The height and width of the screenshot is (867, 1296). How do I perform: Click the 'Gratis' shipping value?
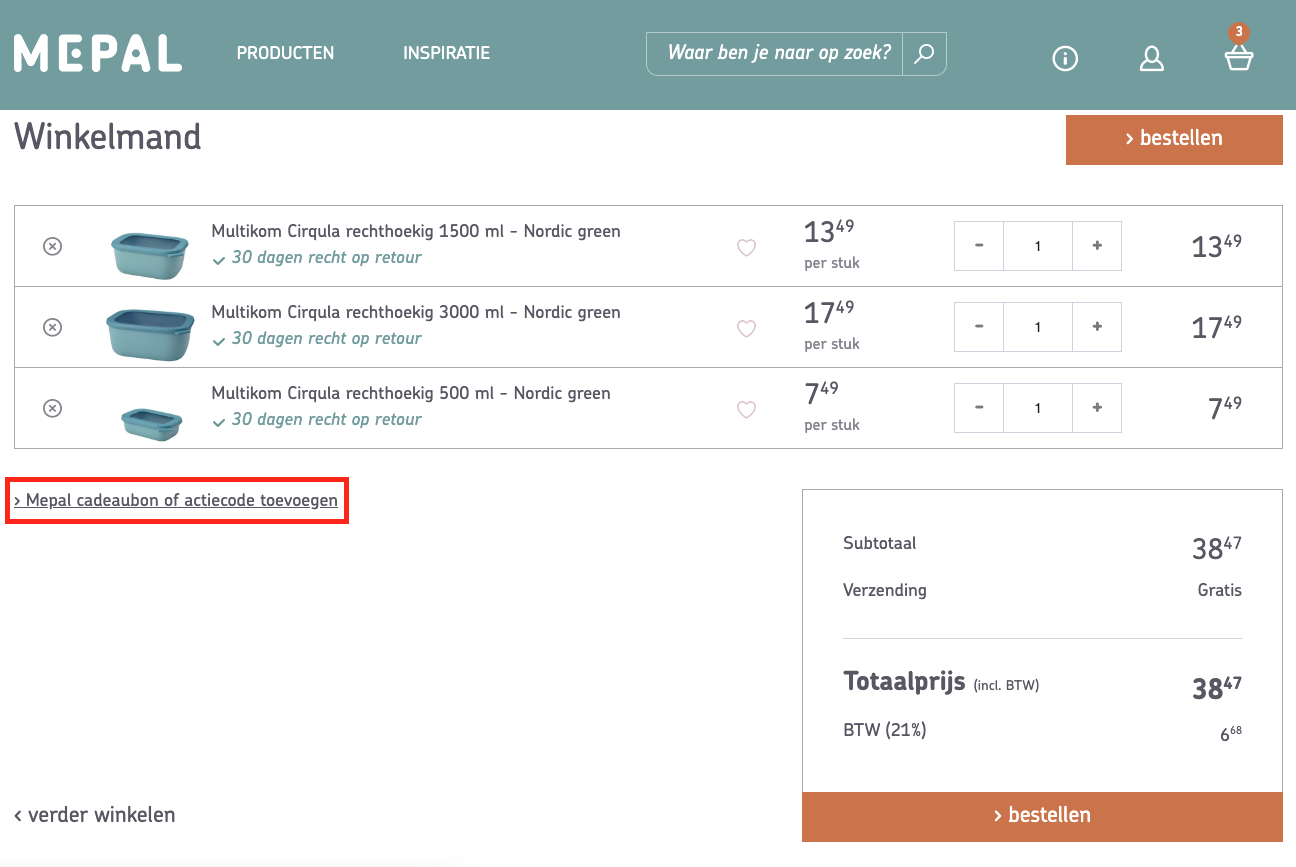pyautogui.click(x=1220, y=590)
